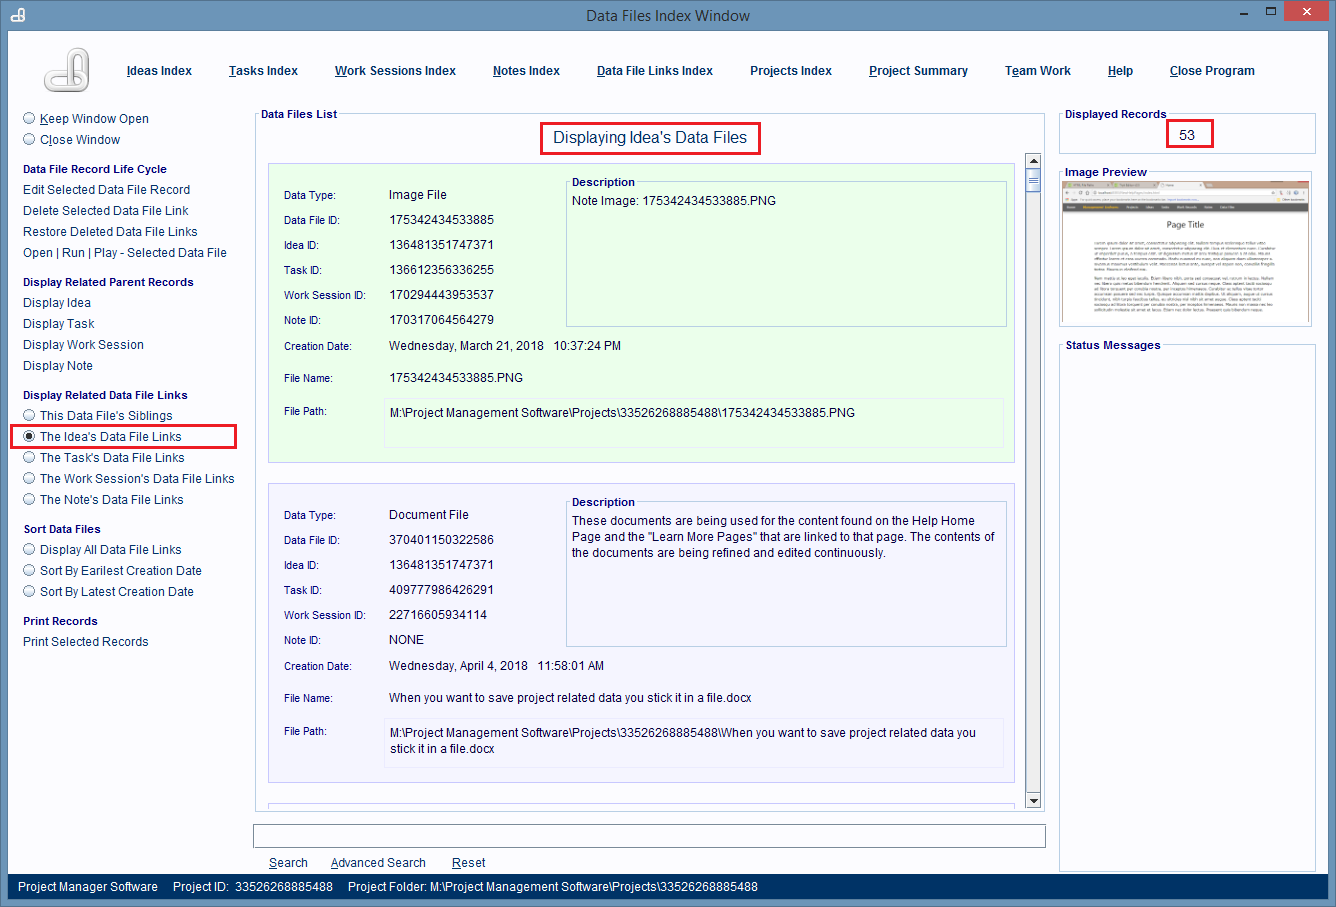
Task: Select This Data File's Siblings option
Action: [x=98, y=415]
